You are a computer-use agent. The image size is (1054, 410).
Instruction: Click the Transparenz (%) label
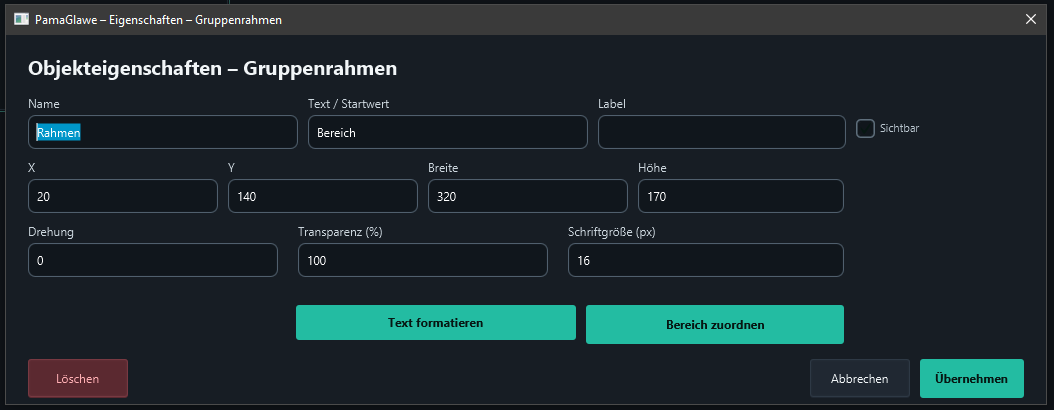[x=340, y=232]
